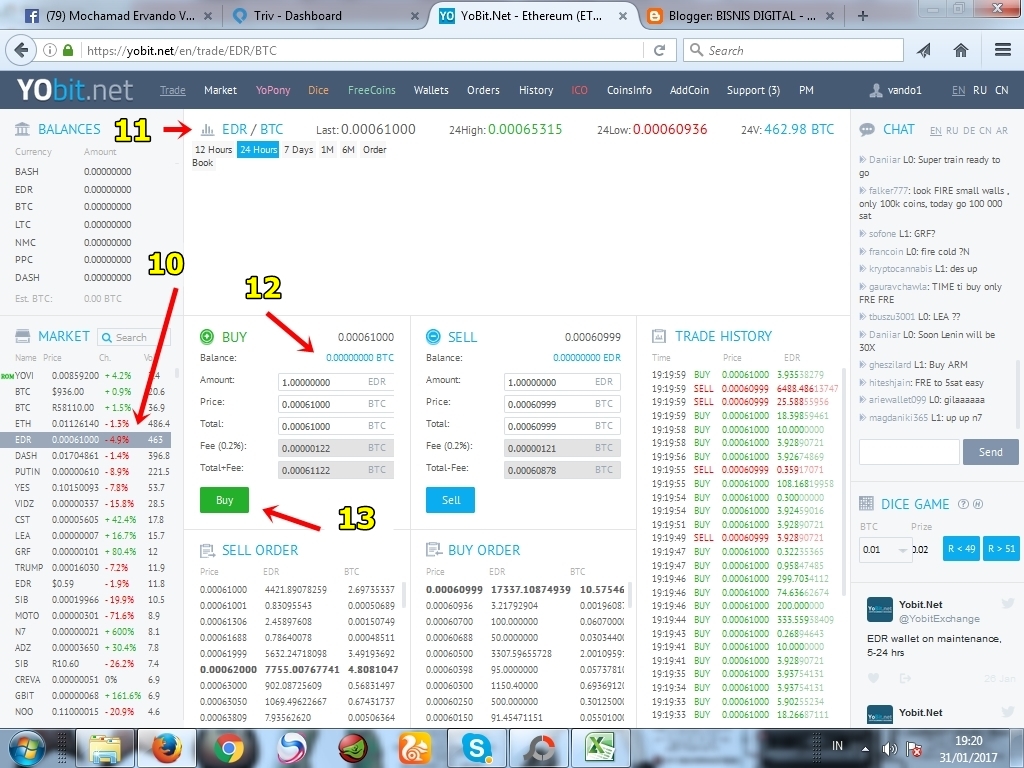Close the Triv - Dashboard tab
1024x768 pixels.
[x=415, y=16]
